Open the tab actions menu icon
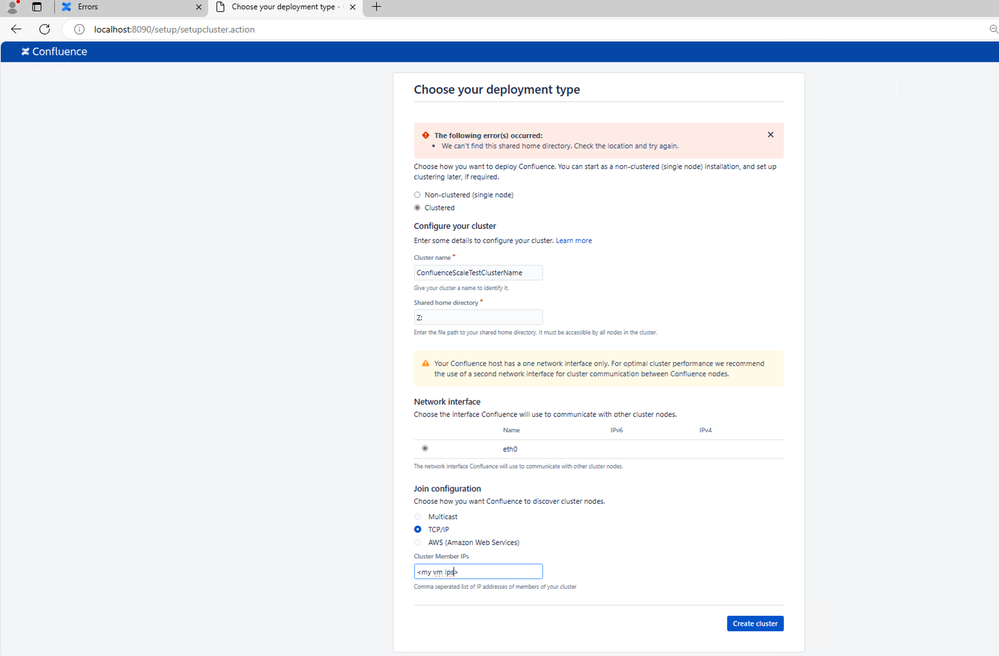 pos(37,7)
